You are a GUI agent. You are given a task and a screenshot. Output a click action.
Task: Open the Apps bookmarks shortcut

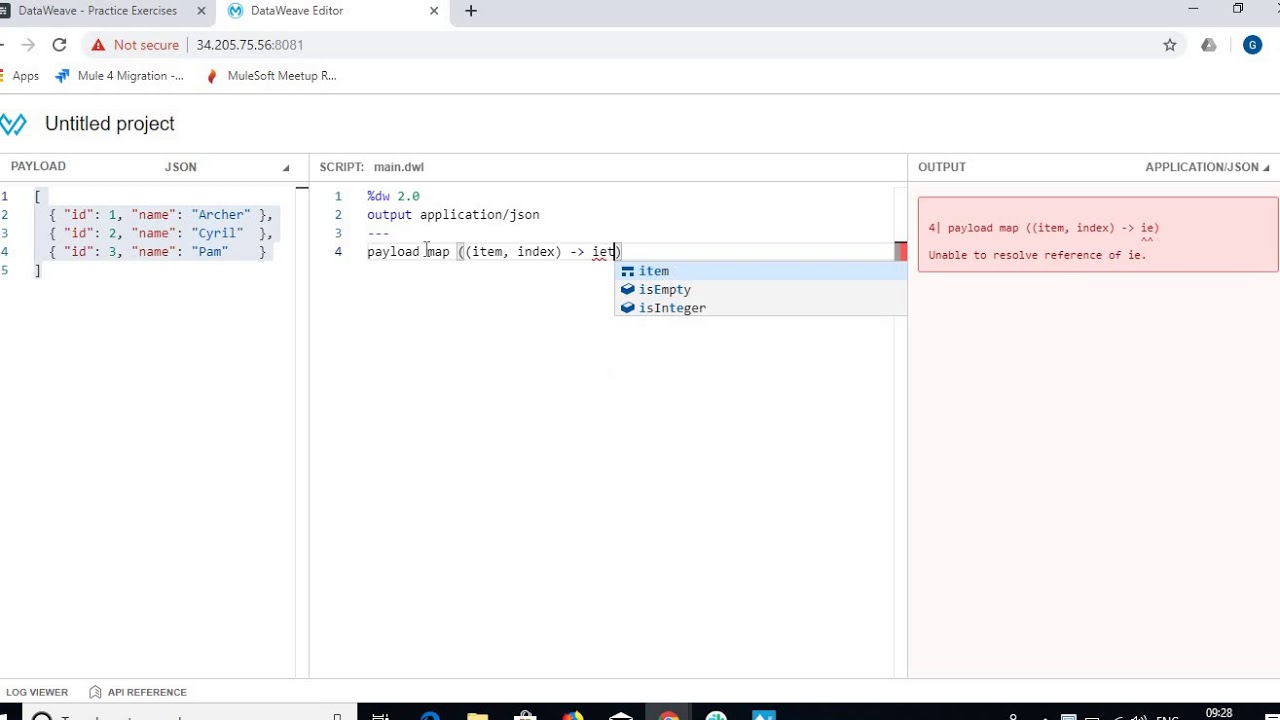click(20, 76)
